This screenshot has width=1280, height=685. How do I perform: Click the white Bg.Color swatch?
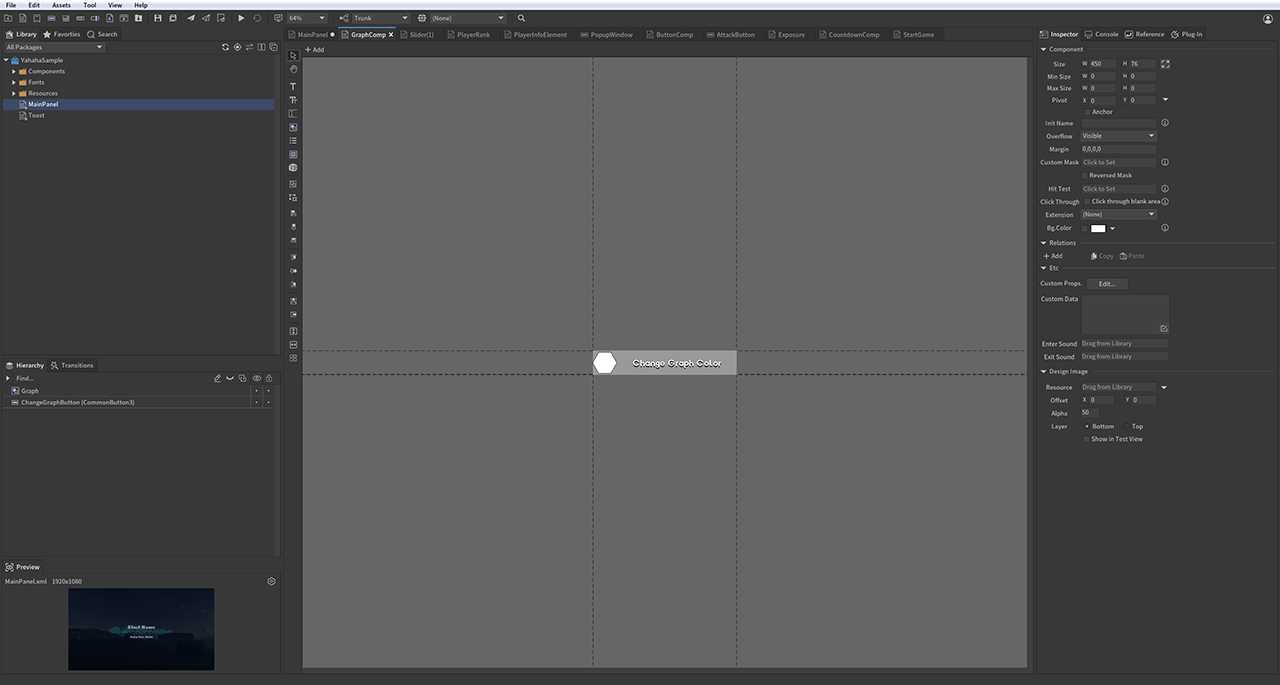coord(1097,228)
